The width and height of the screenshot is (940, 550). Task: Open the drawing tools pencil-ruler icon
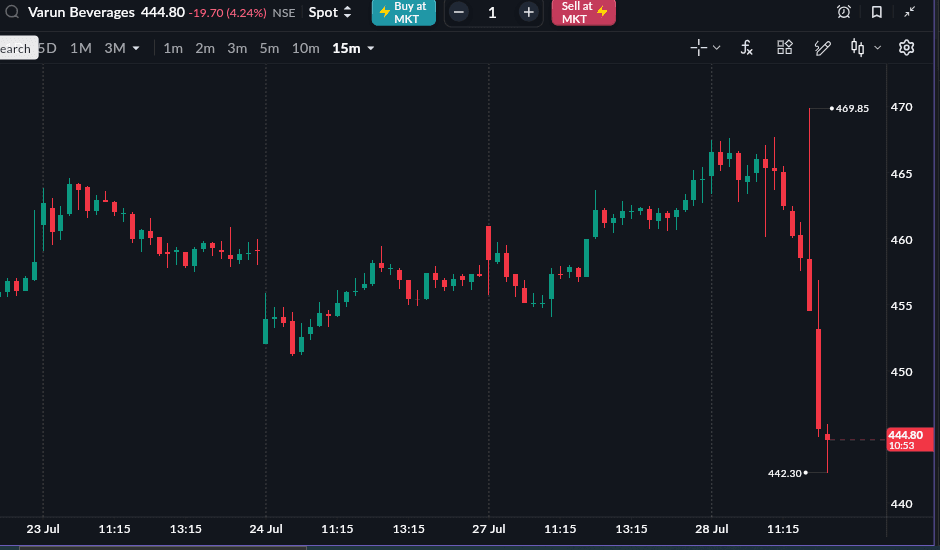click(x=822, y=48)
